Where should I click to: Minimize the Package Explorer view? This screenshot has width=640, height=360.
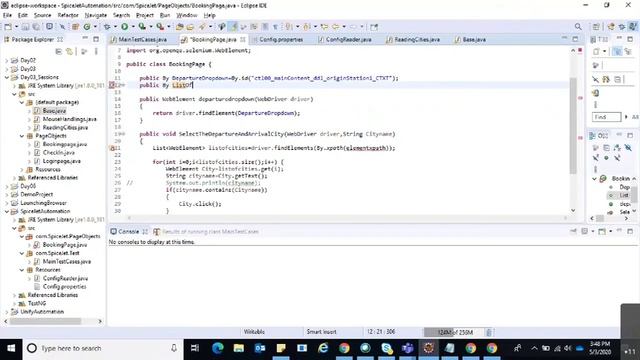click(x=85, y=39)
